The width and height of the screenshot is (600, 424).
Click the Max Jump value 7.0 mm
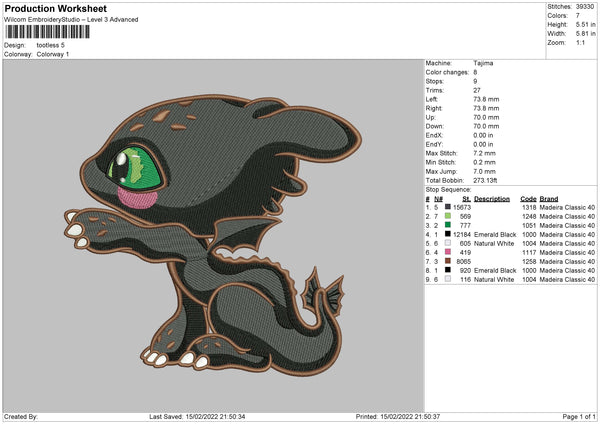point(484,171)
